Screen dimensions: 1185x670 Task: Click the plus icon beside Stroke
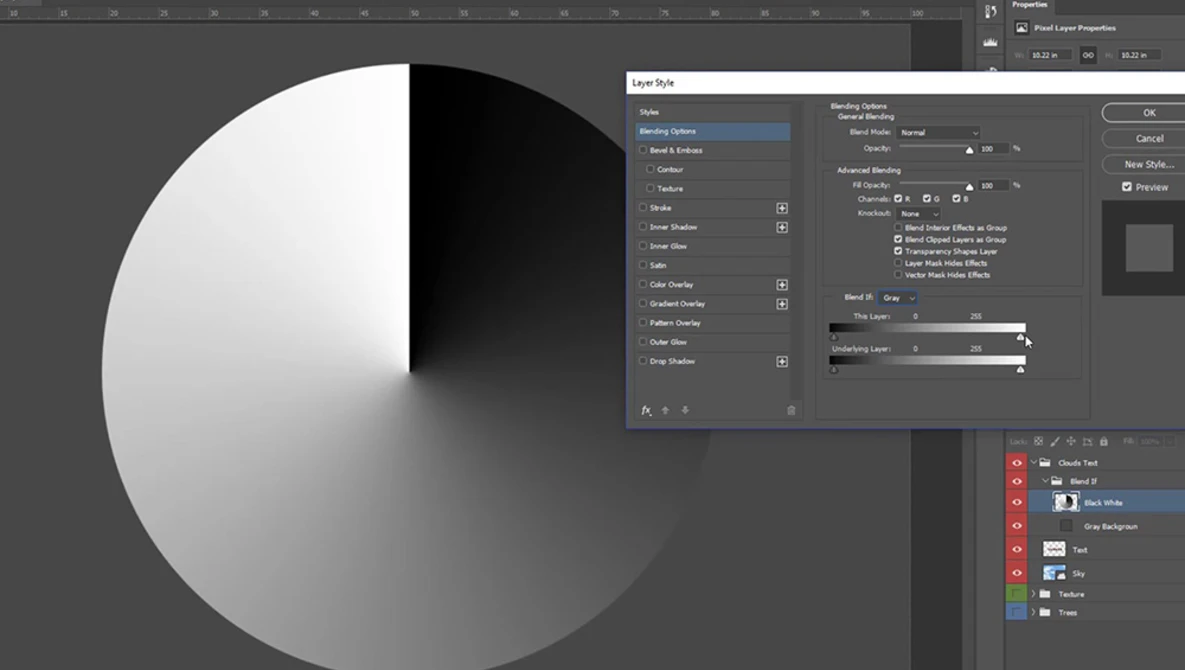coord(781,208)
